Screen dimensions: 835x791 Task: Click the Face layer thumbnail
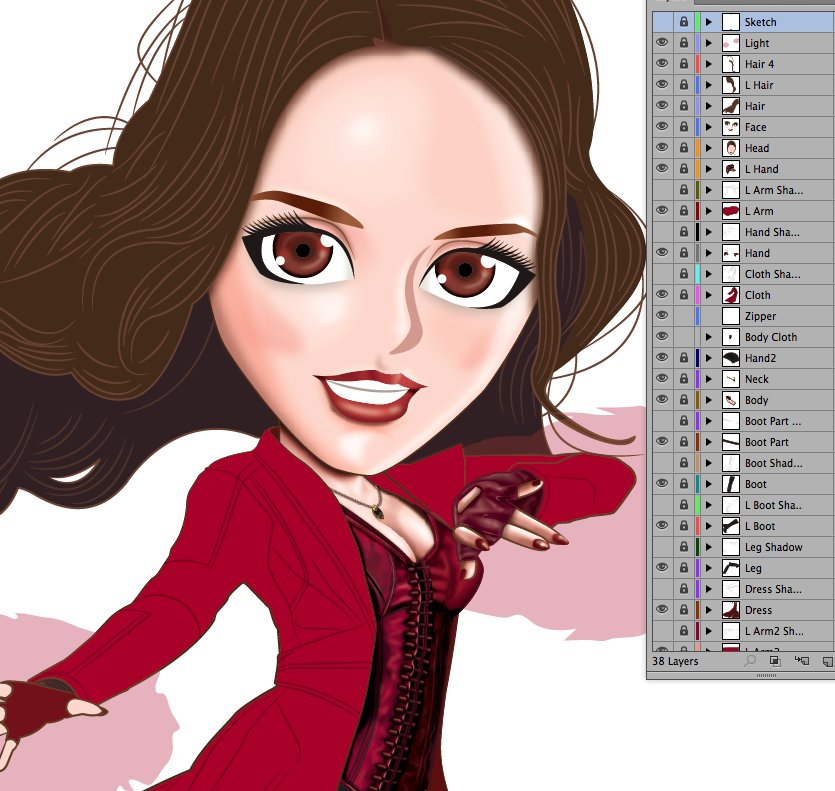(731, 127)
